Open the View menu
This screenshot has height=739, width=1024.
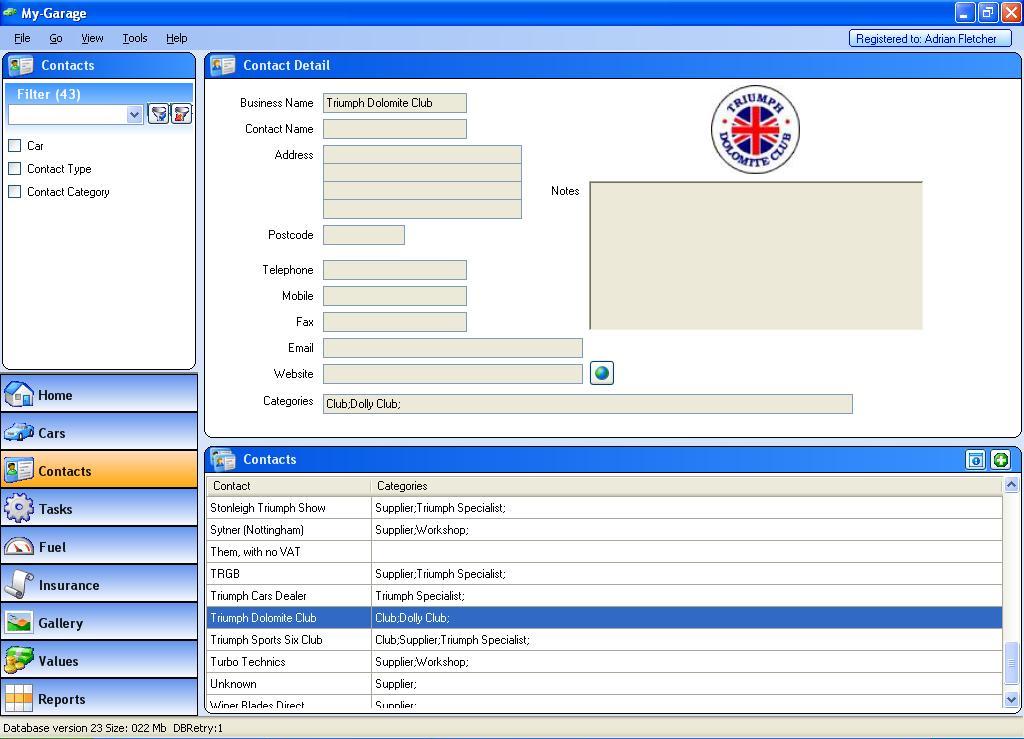tap(92, 38)
